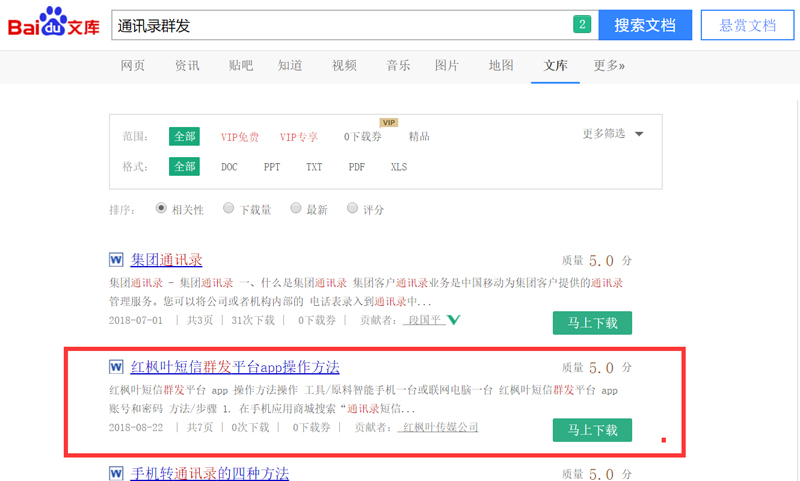The height and width of the screenshot is (481, 800).
Task: Click the green badge next to 段国平
Action: 453,320
